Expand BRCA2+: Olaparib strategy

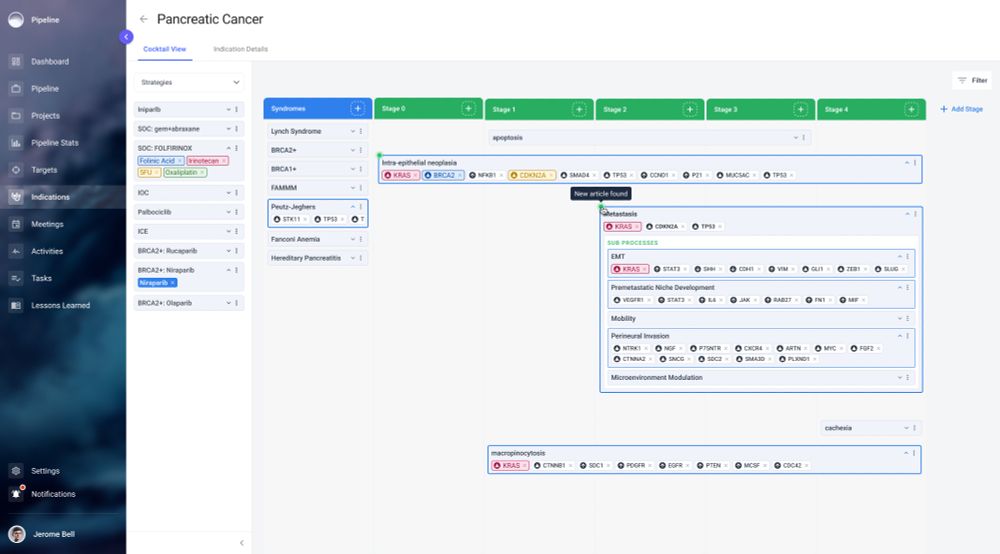tap(228, 303)
